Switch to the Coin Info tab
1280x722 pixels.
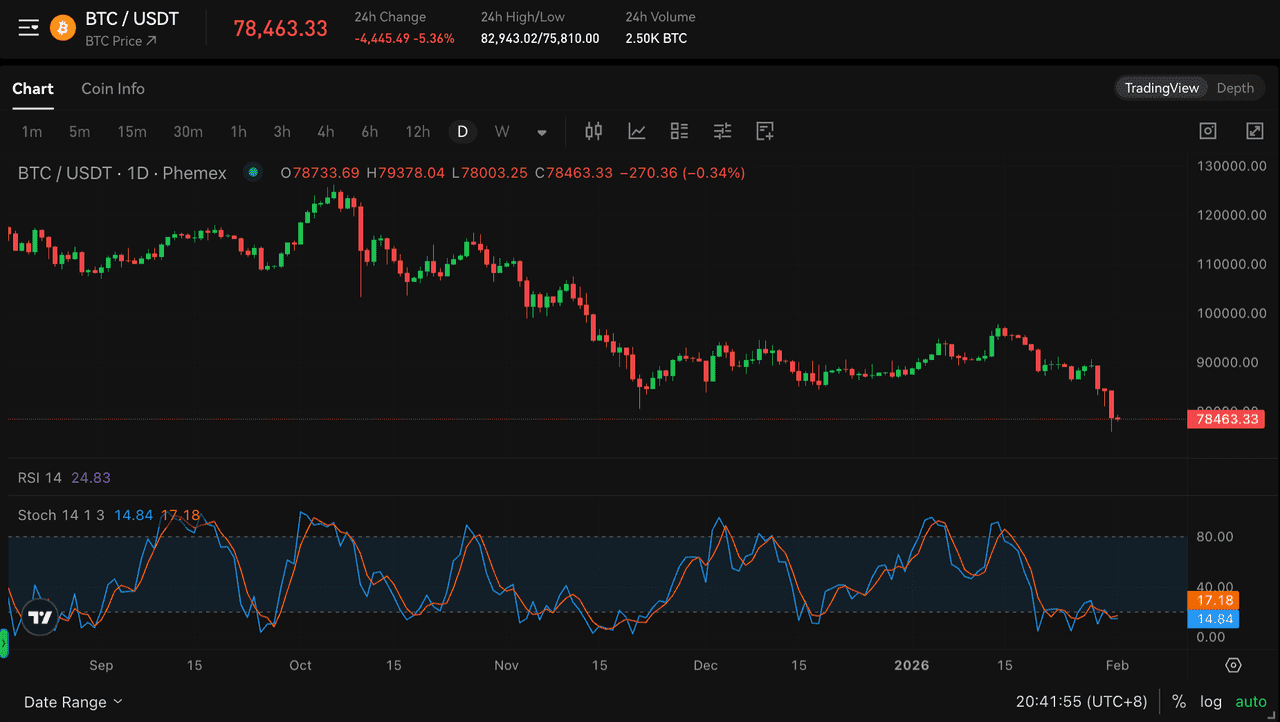coord(112,88)
